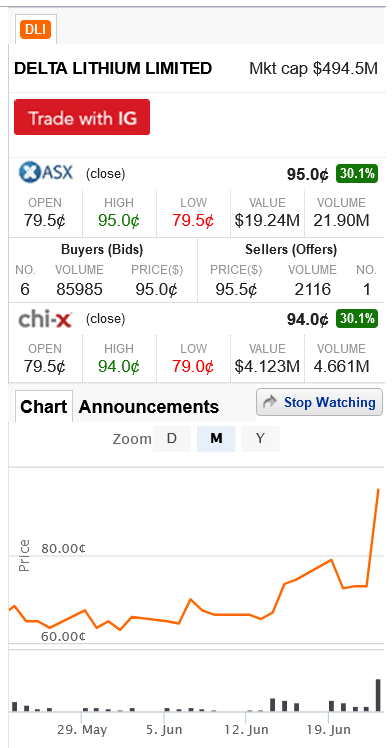392x748 pixels.
Task: Click the ASX 30.1% green change badge
Action: [x=357, y=173]
